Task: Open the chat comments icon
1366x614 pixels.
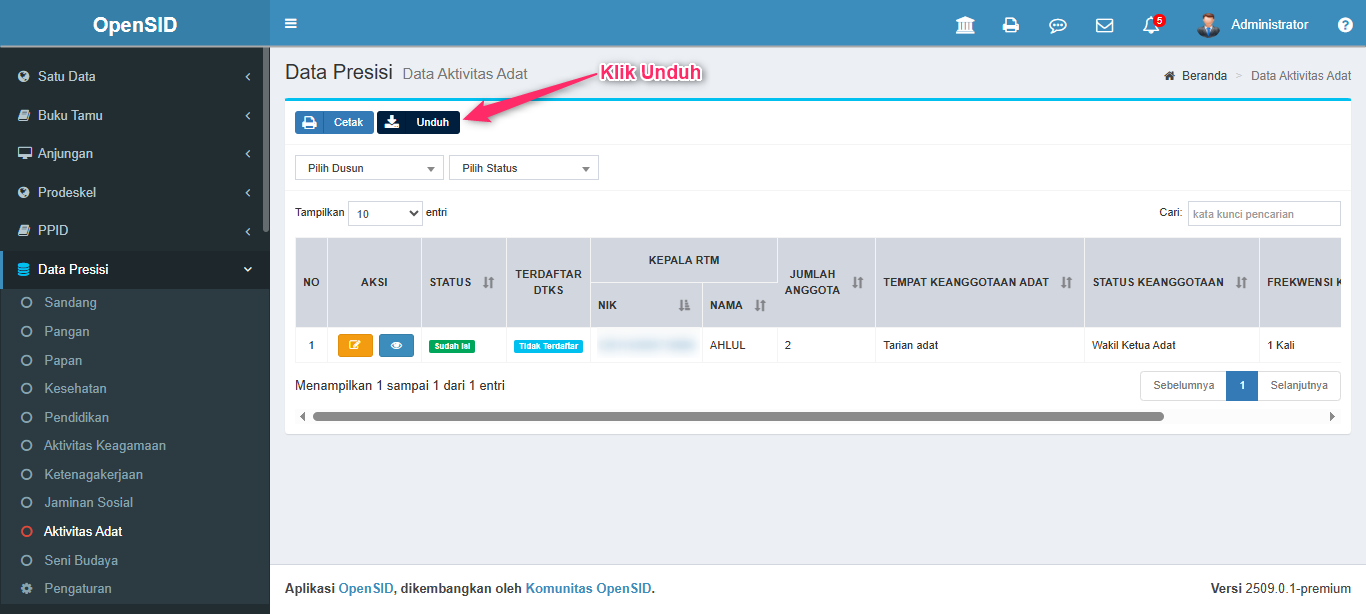Action: click(1057, 25)
